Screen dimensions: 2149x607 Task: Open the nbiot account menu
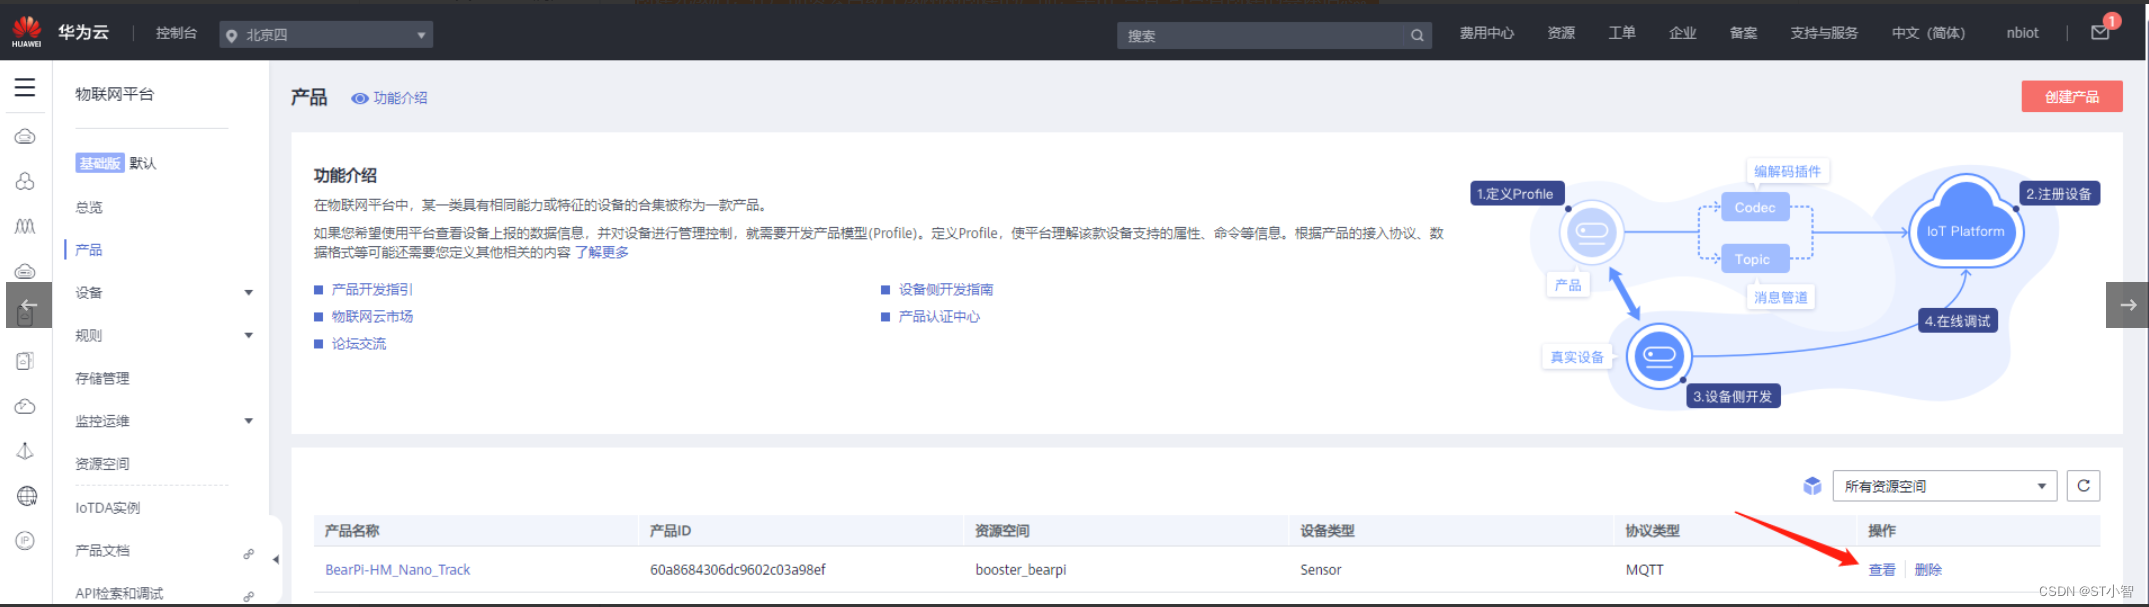pyautogui.click(x=2022, y=33)
